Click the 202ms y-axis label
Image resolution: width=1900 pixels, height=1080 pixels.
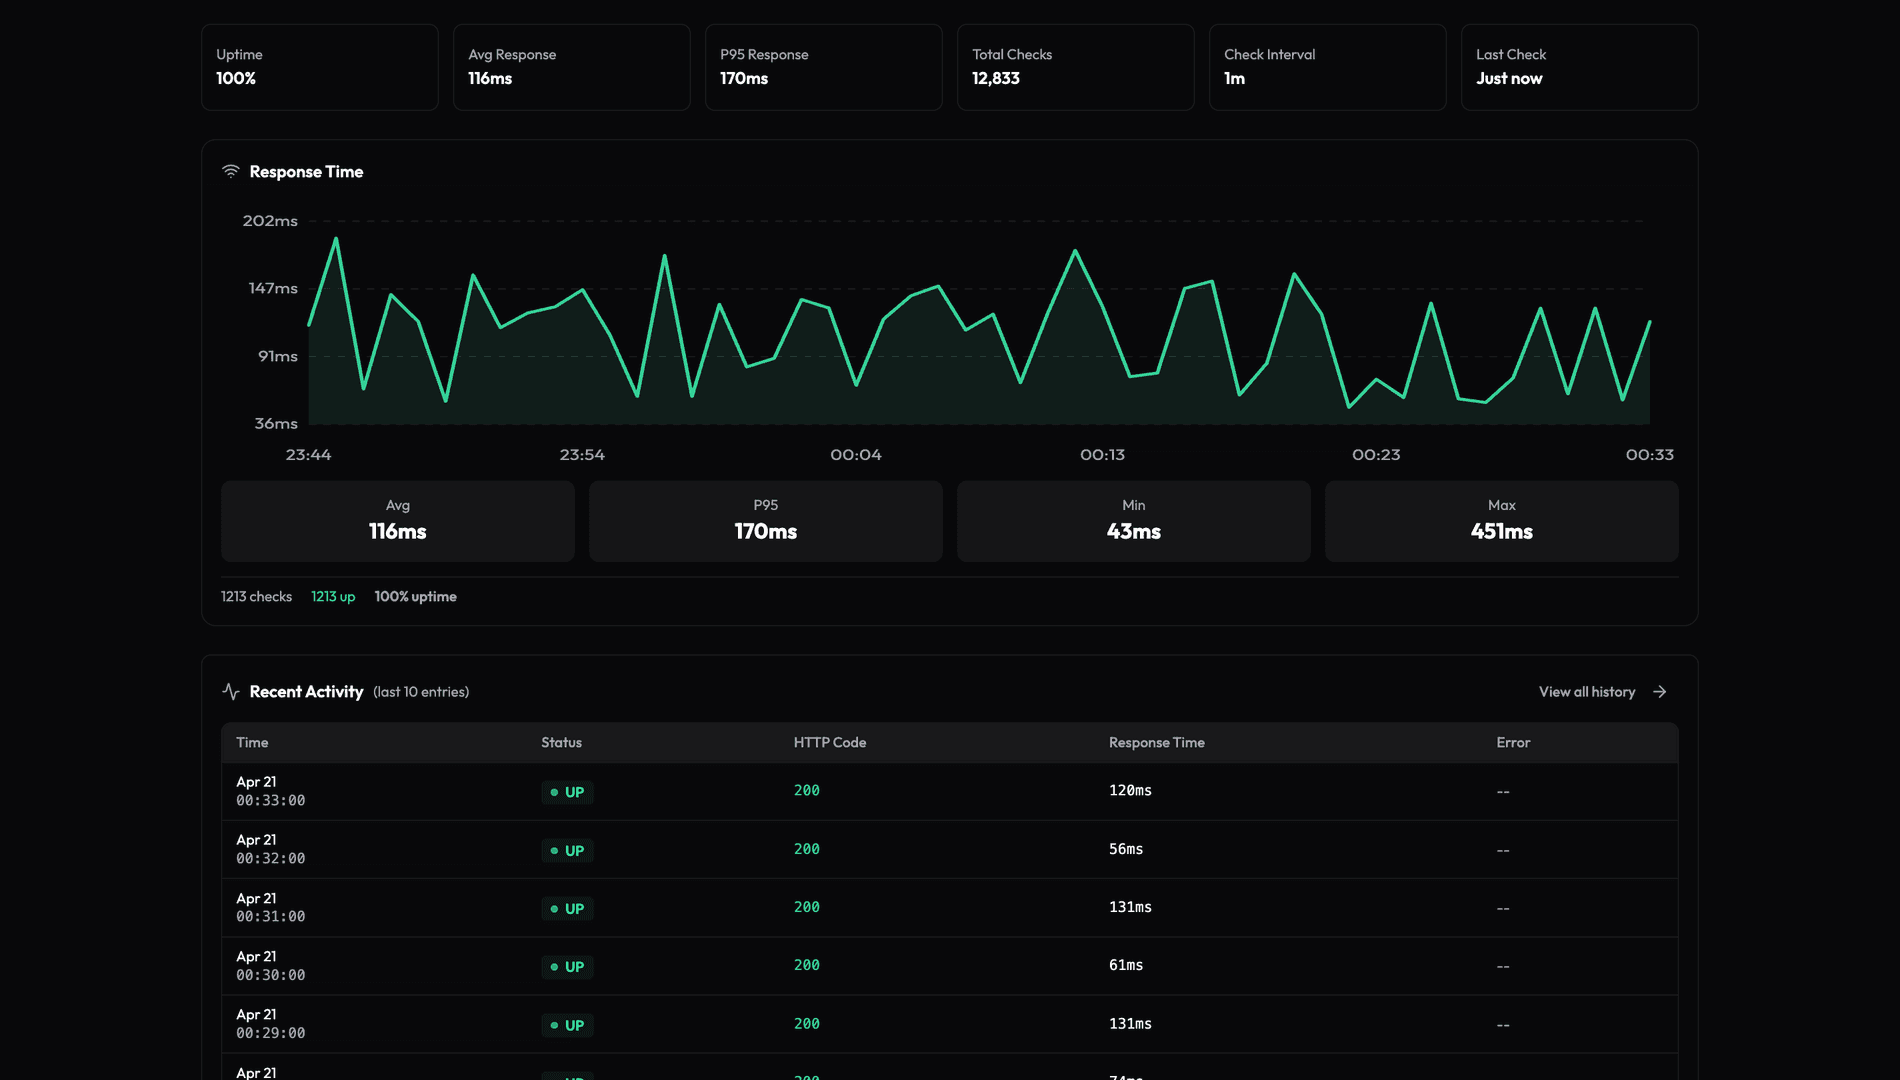(270, 221)
